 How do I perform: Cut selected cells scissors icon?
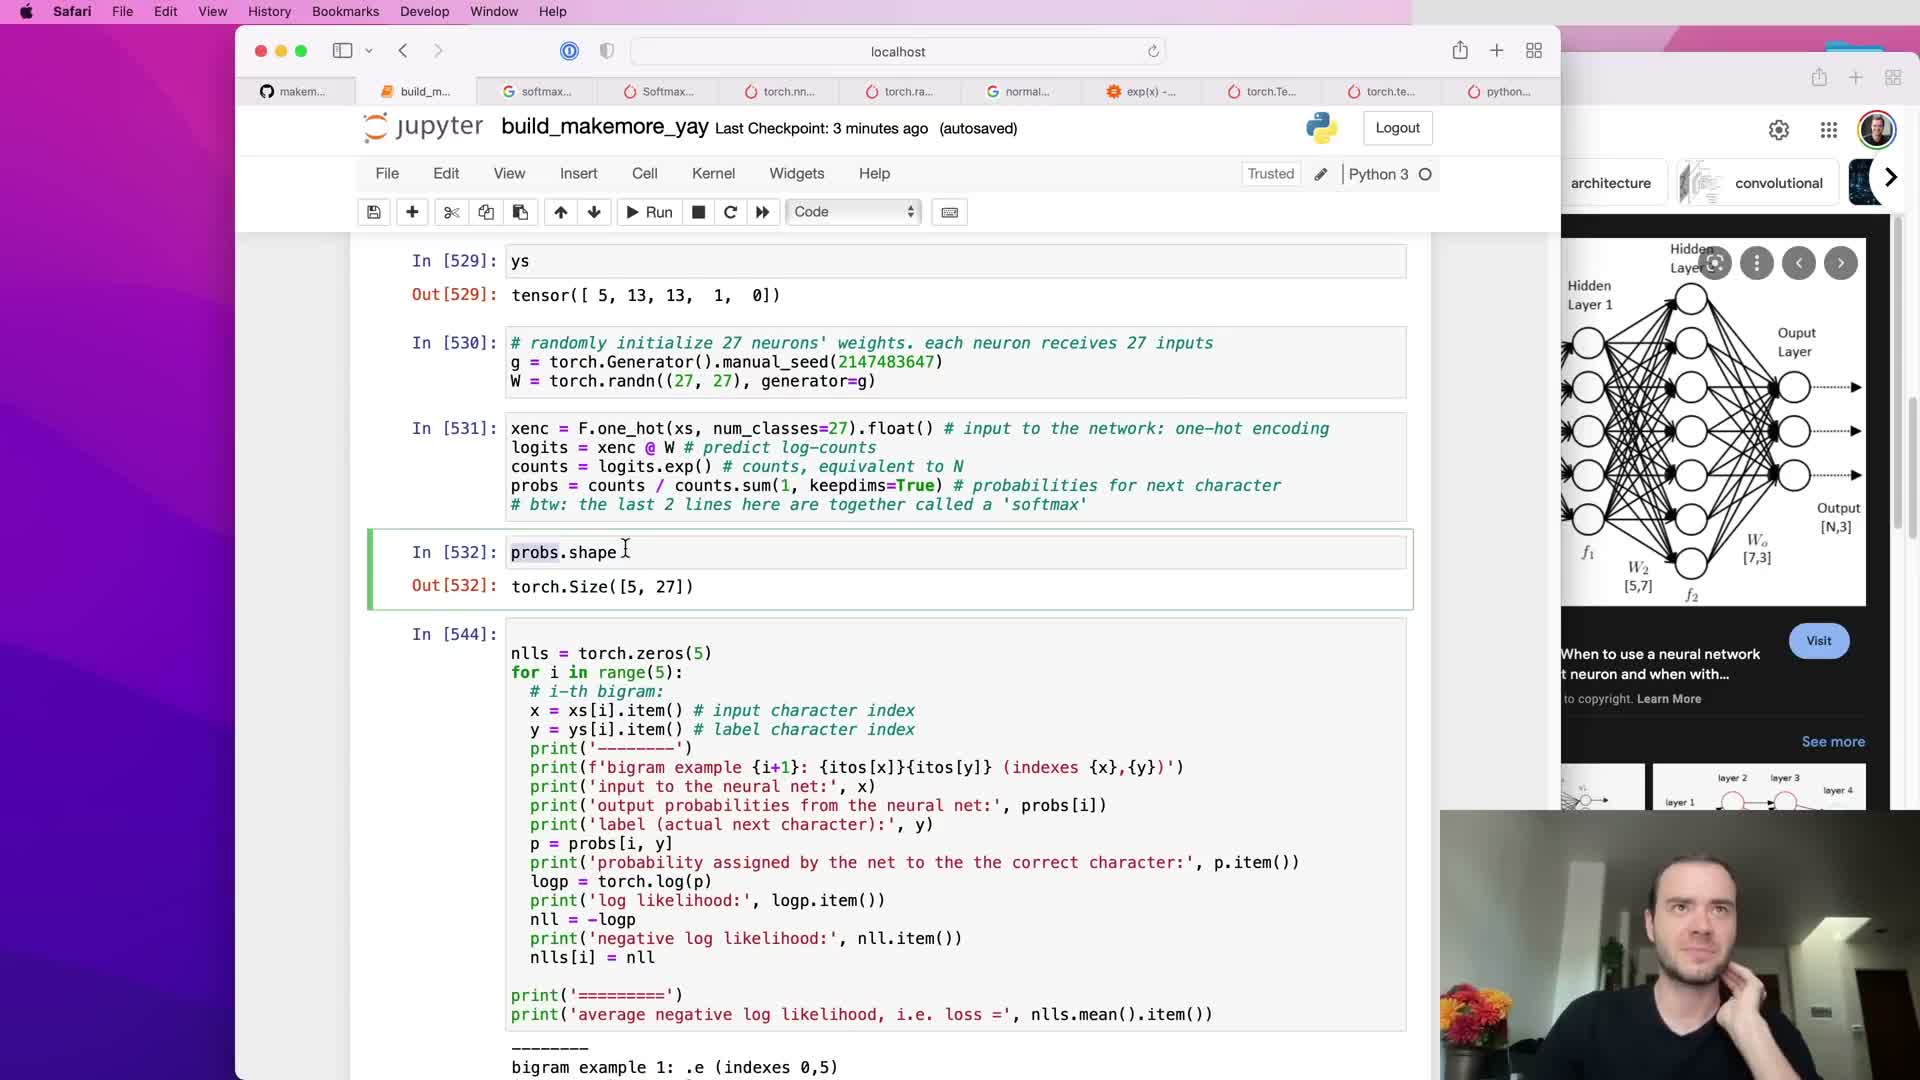click(451, 212)
